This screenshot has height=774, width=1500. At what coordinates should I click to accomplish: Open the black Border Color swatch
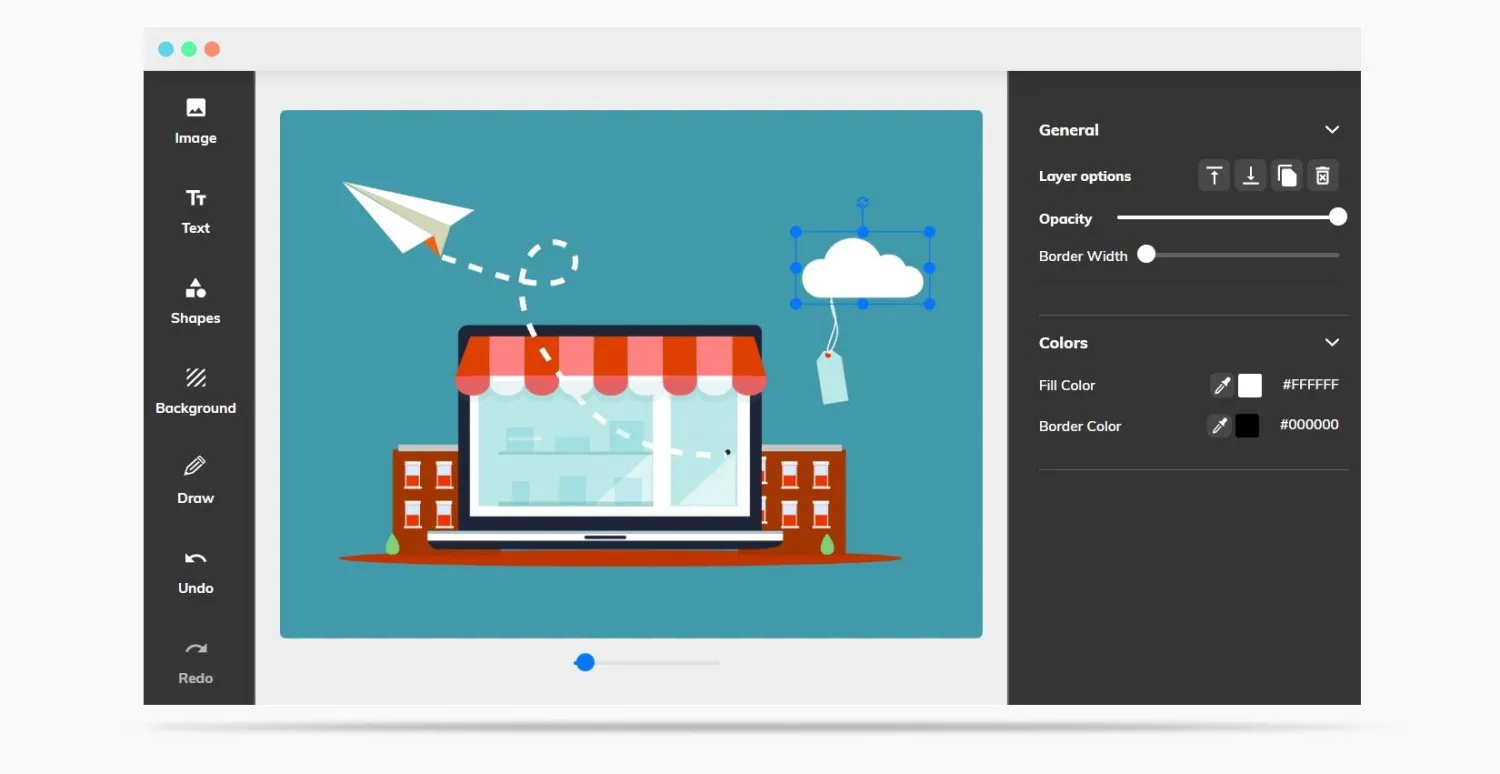1249,425
